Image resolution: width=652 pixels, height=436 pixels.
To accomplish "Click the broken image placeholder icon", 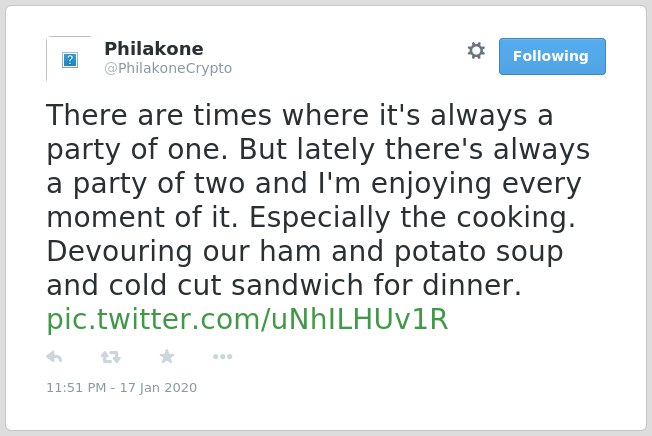I will pos(70,60).
